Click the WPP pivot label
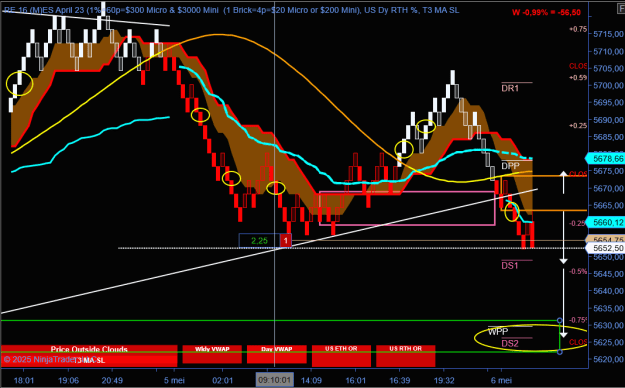This screenshot has width=625, height=388. [x=498, y=331]
